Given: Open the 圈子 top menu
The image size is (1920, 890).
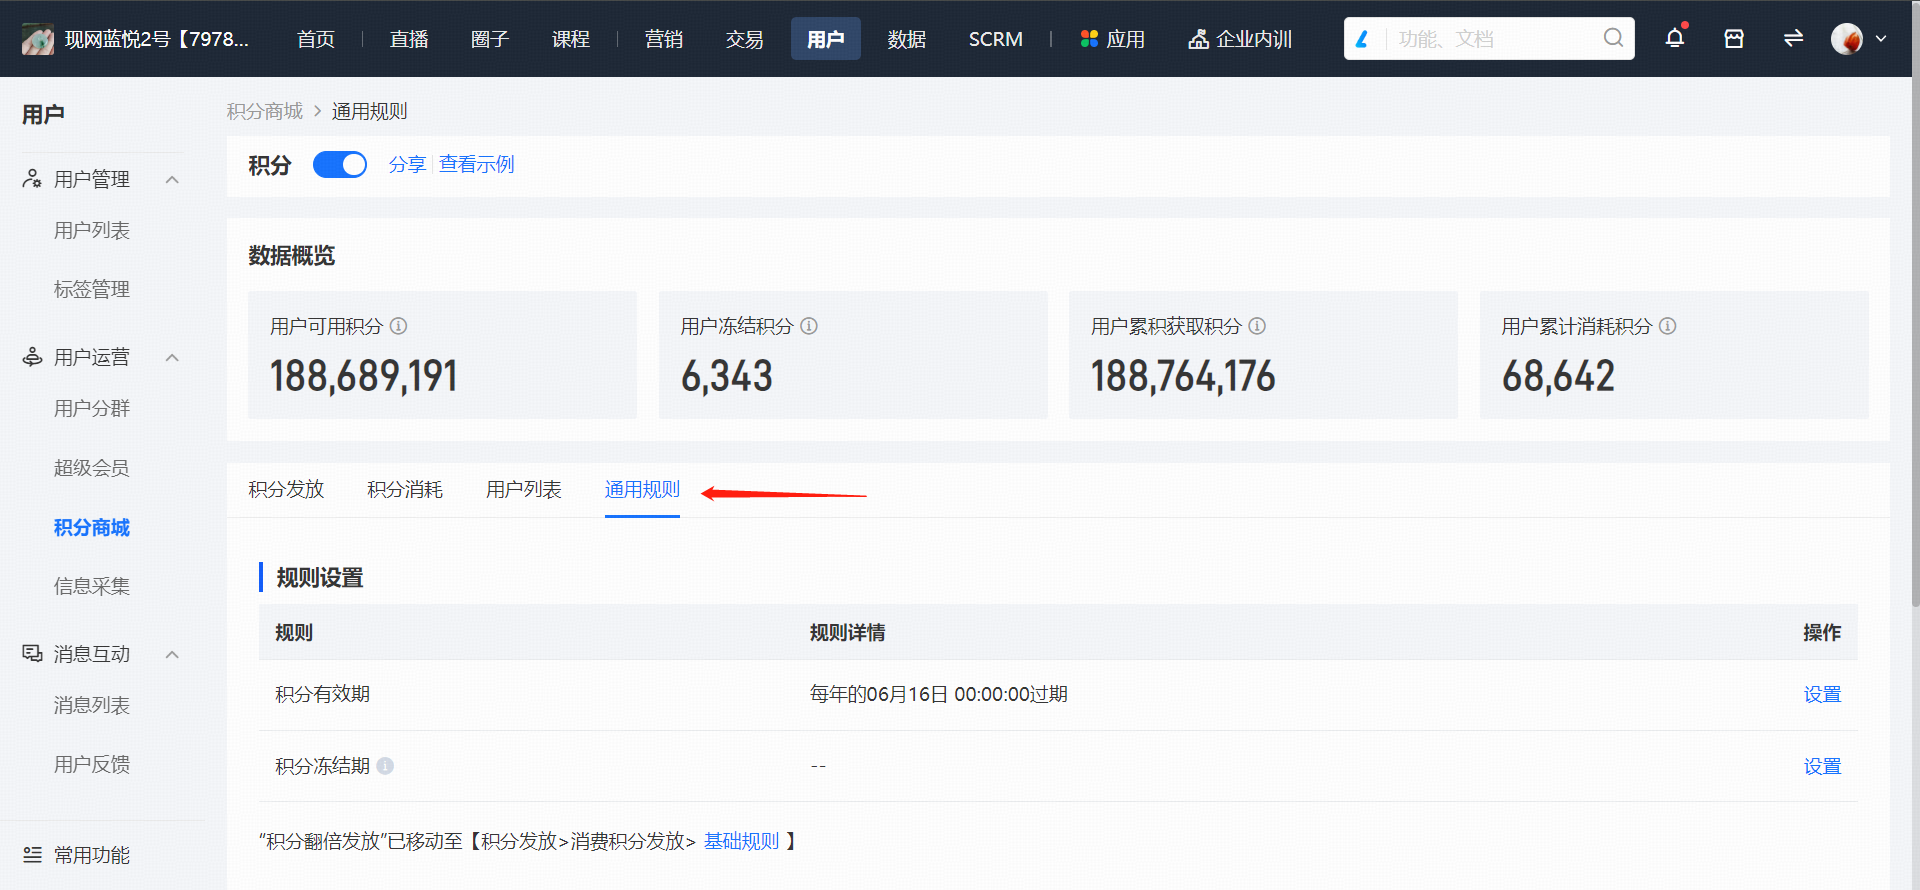Looking at the screenshot, I should coord(490,39).
